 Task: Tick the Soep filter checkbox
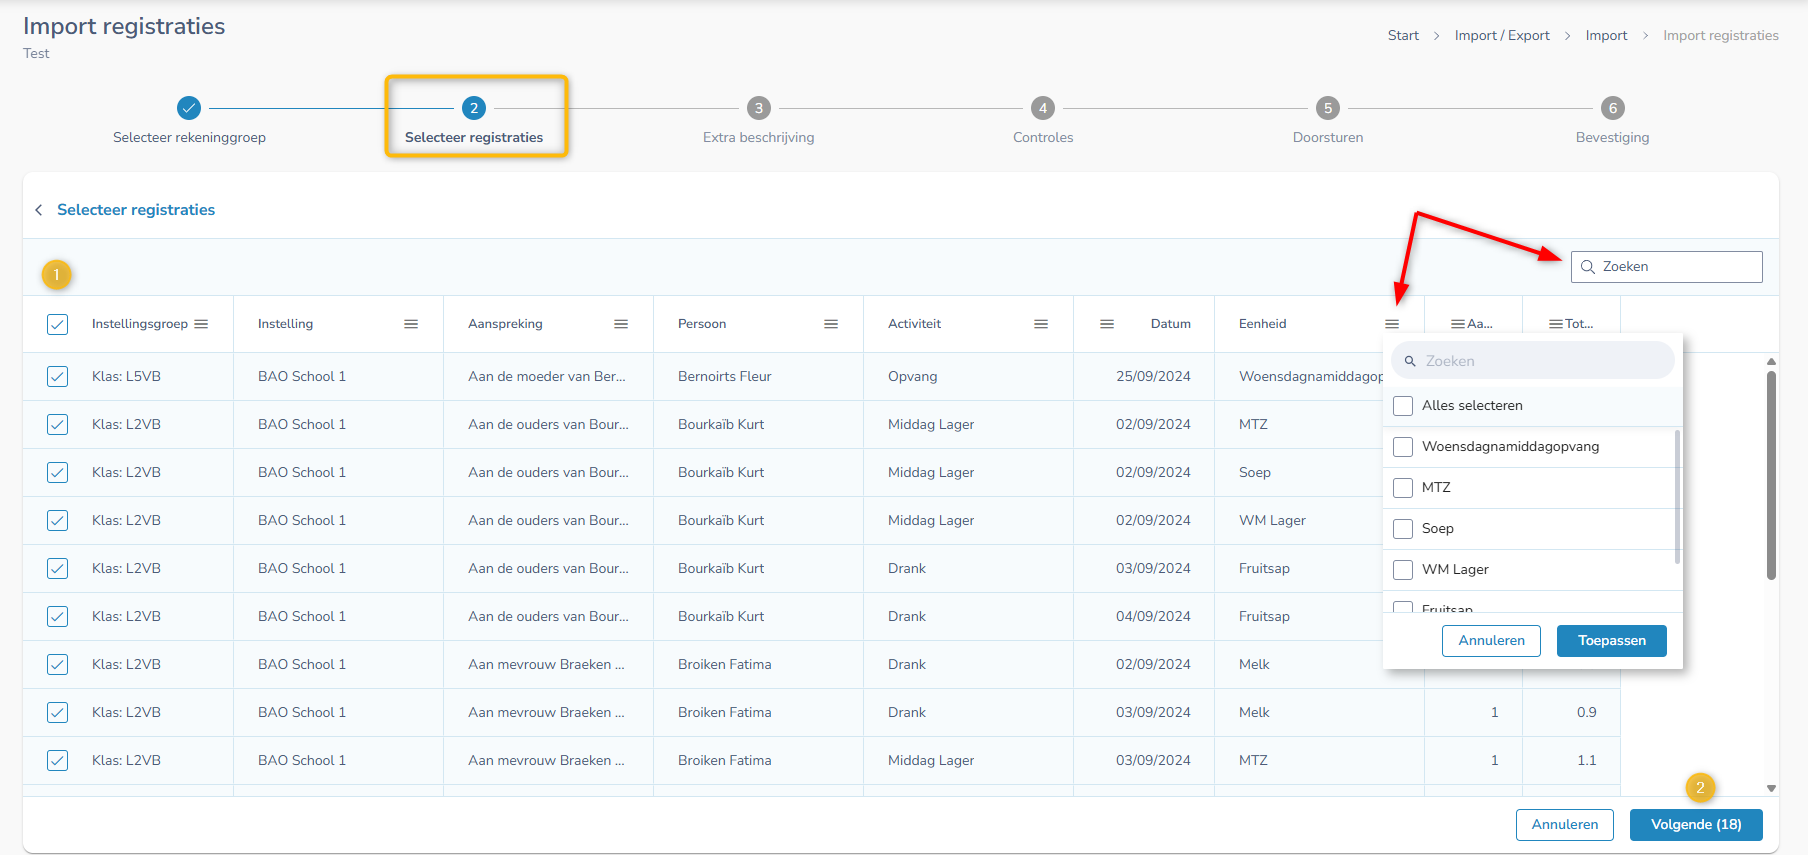point(1403,529)
